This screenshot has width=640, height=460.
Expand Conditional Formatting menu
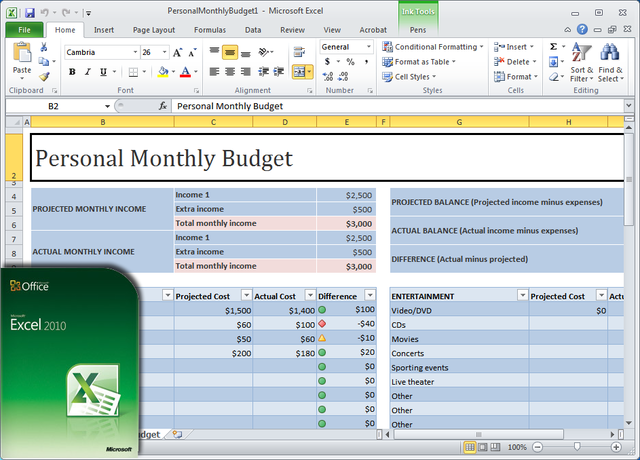pos(433,47)
